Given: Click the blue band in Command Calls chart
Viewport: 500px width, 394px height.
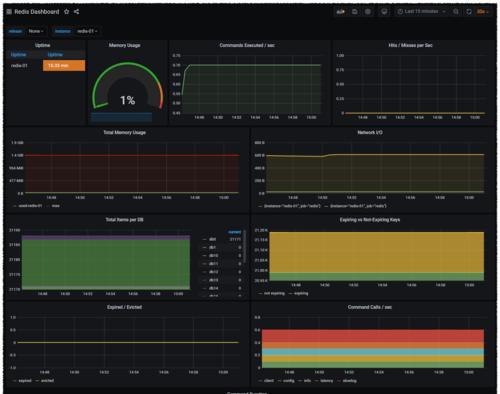Looking at the screenshot, I should tap(373, 352).
